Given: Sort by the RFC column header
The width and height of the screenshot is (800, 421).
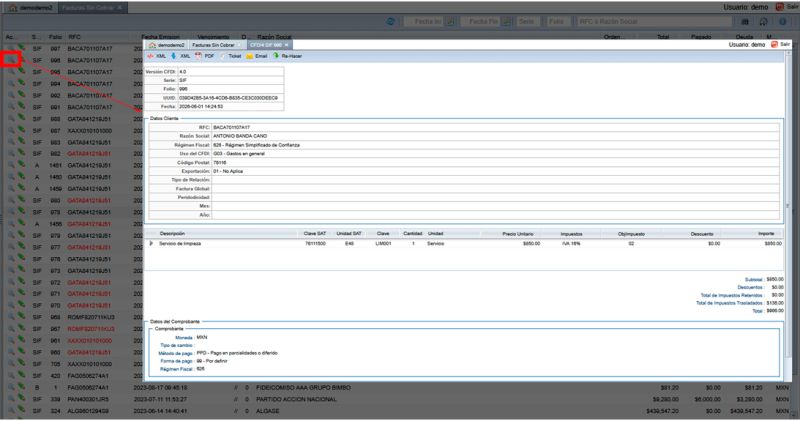Looking at the screenshot, I should click(x=74, y=37).
